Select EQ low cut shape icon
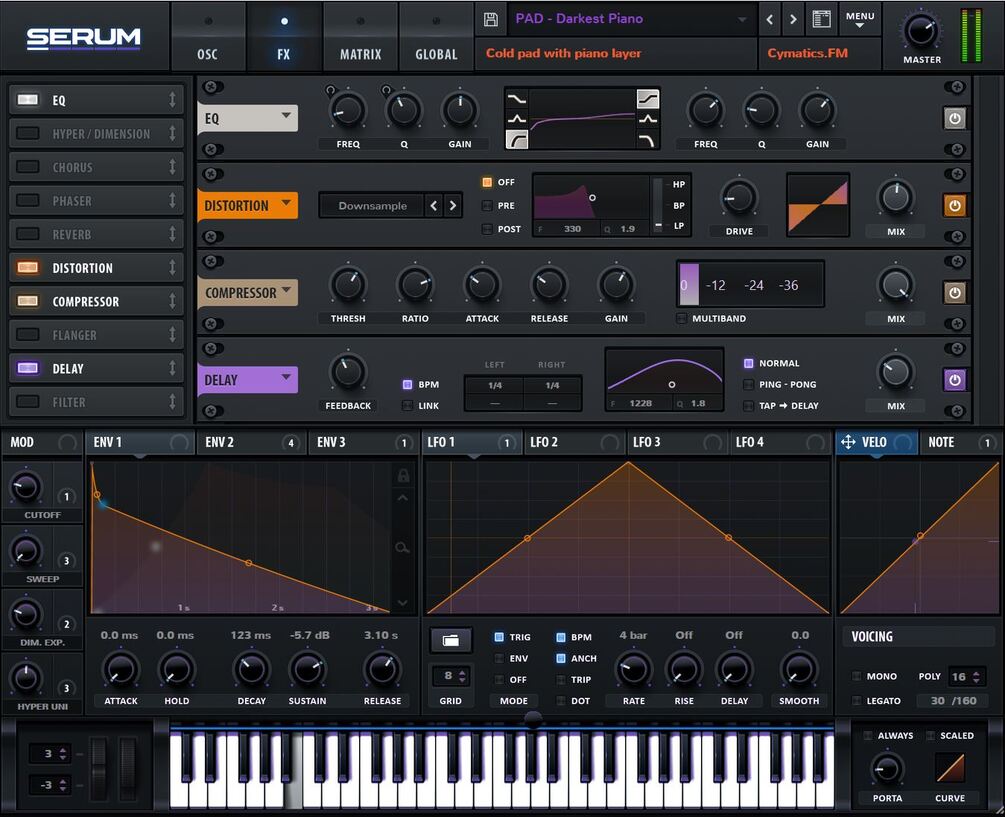 [517, 139]
